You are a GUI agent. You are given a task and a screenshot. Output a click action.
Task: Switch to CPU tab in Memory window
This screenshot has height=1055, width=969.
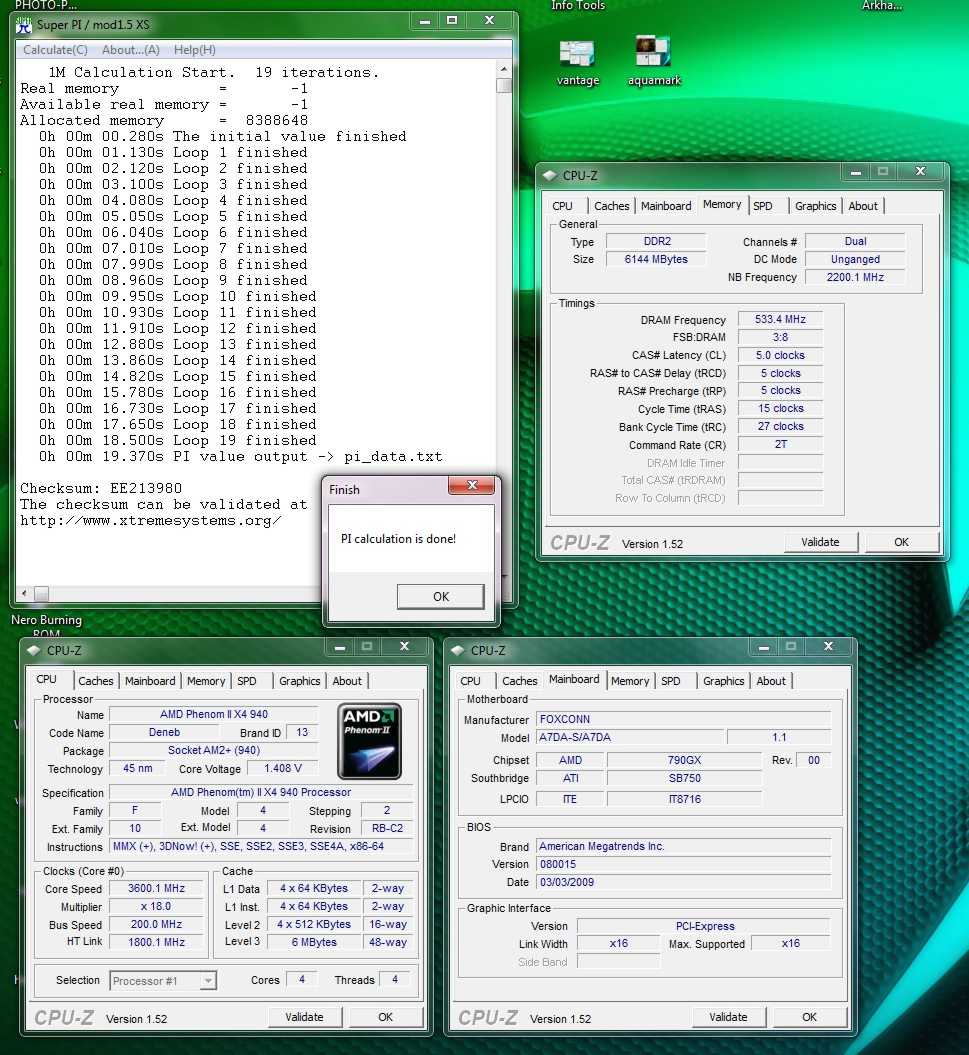tap(563, 206)
